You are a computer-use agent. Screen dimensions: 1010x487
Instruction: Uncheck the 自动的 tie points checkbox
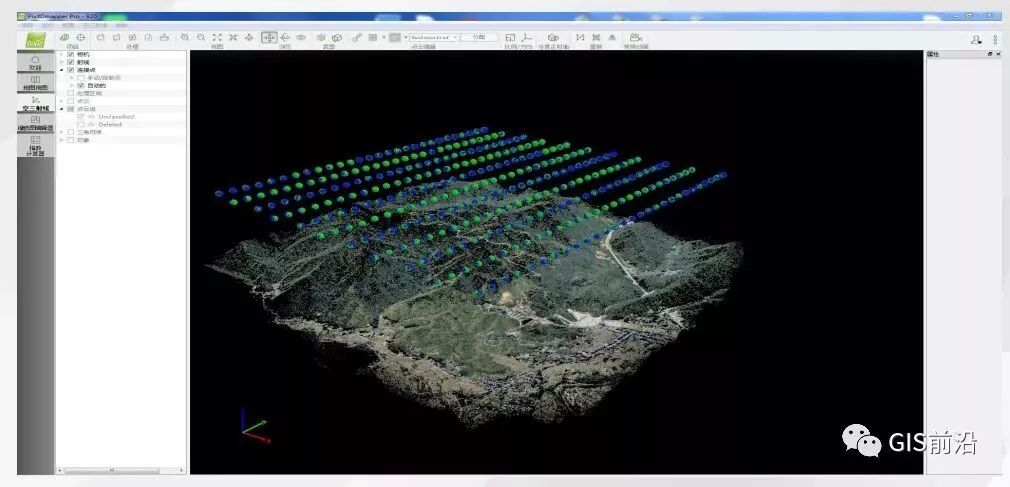coord(81,86)
